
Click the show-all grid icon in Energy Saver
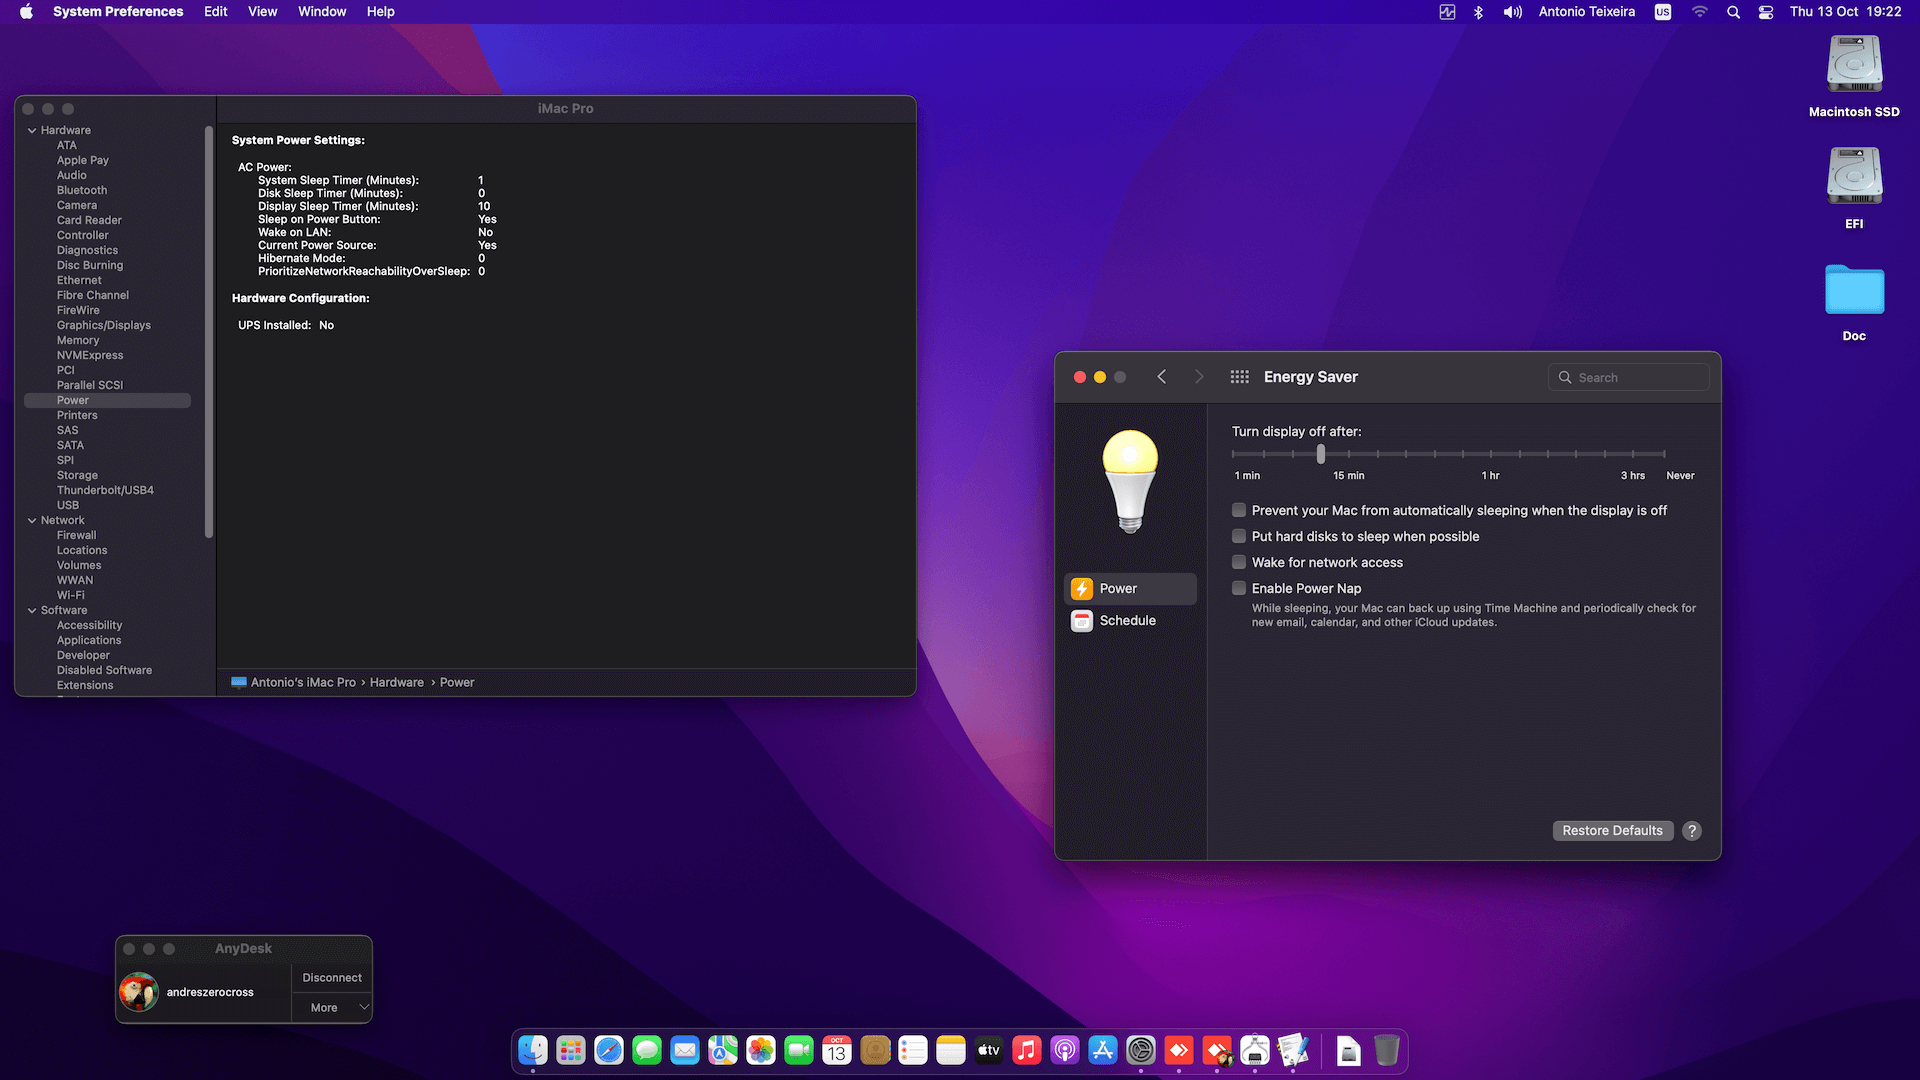coord(1239,377)
